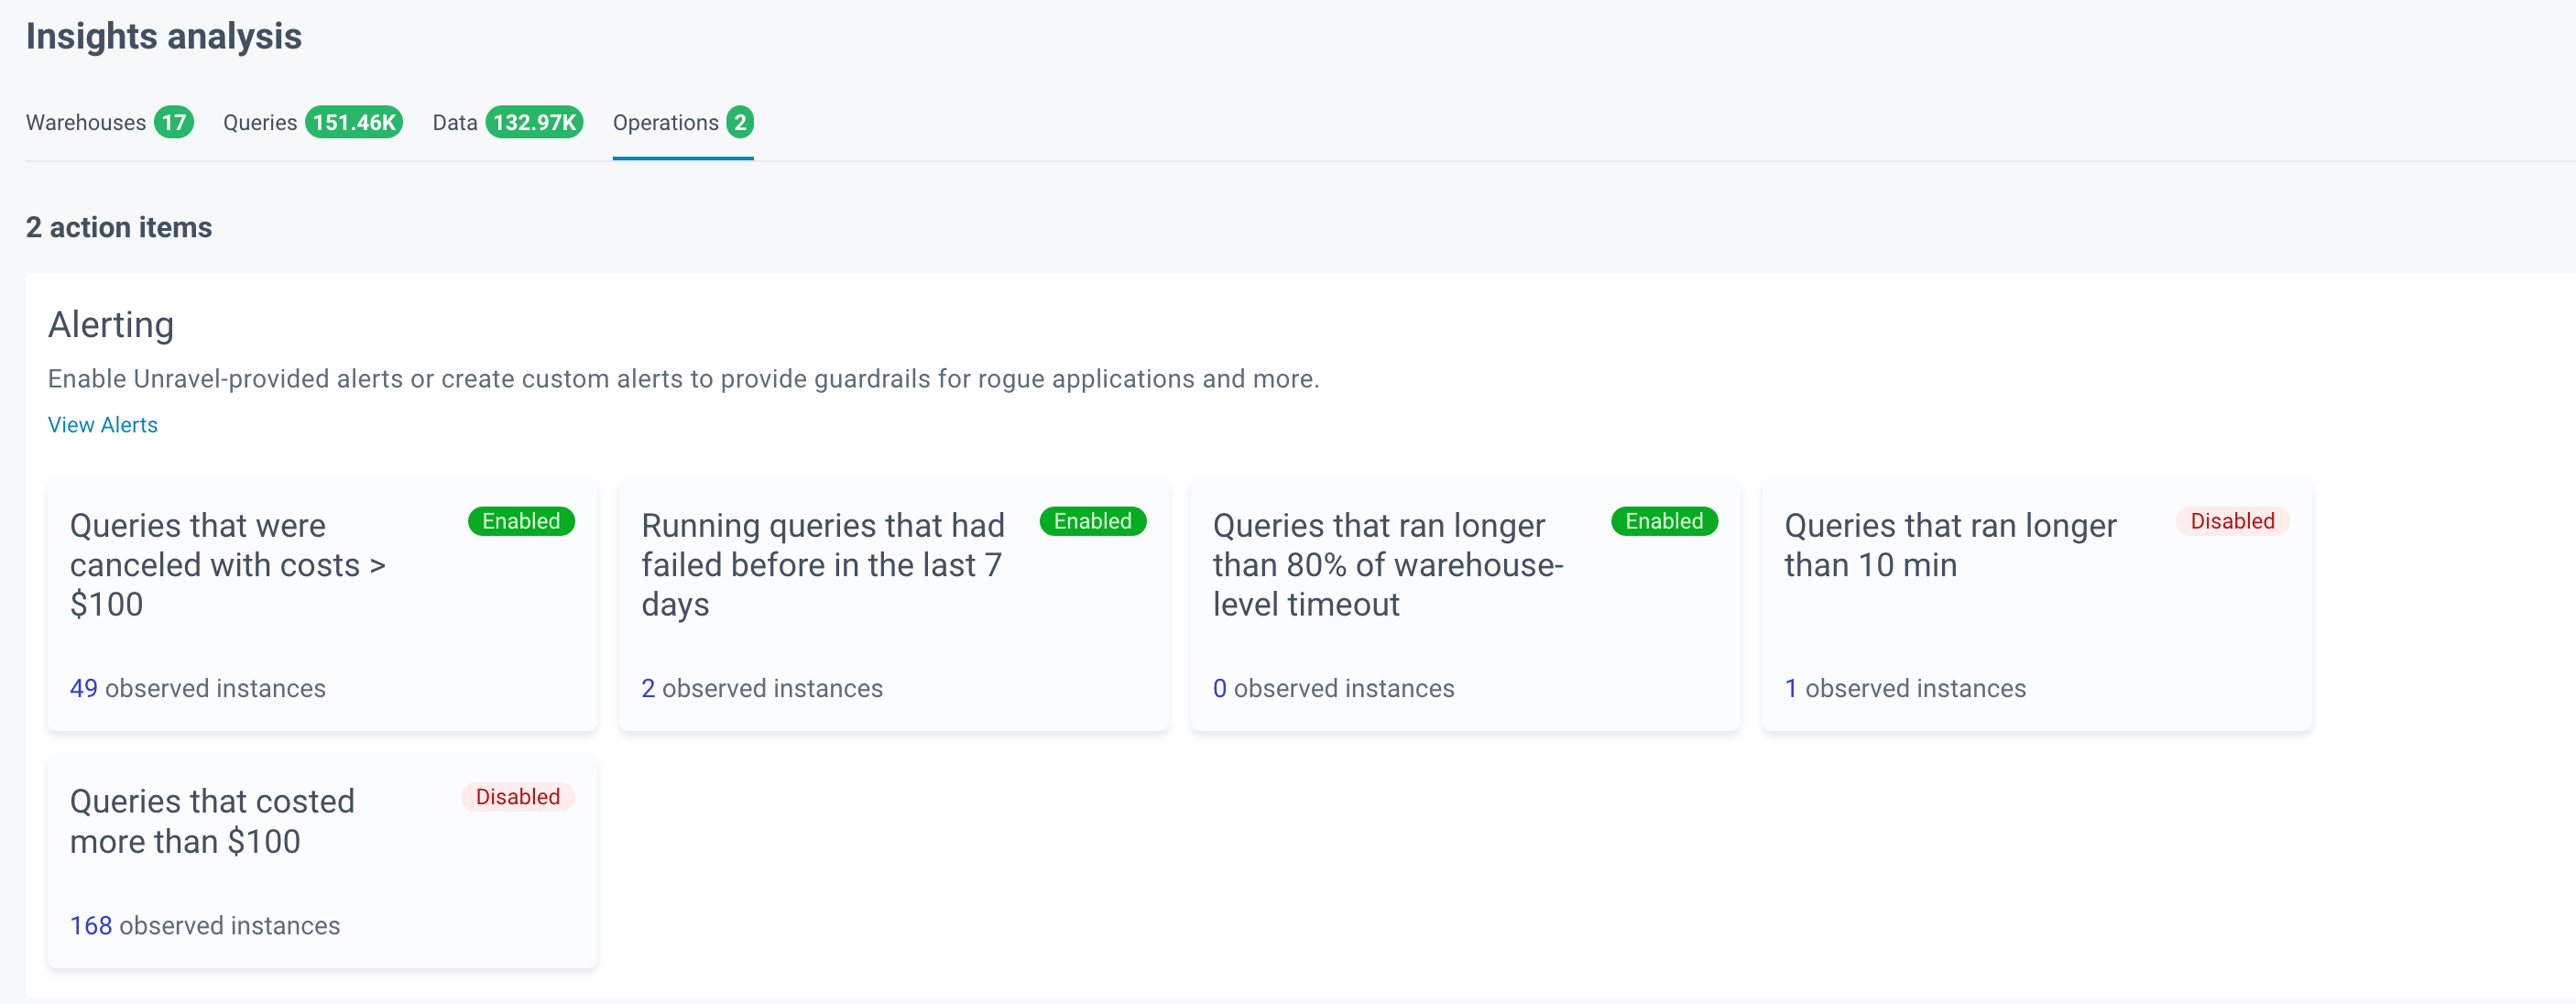Switch to the Queries tab

pos(259,122)
